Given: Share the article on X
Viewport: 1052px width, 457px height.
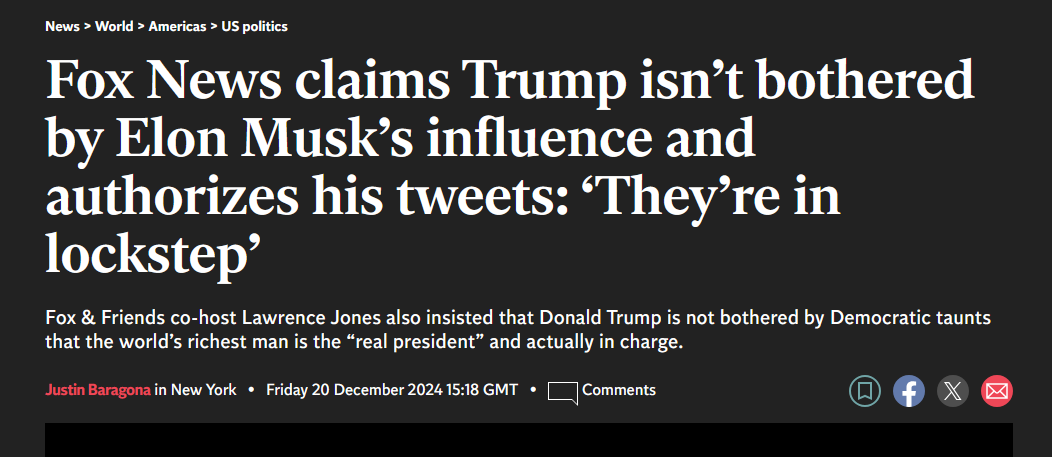Looking at the screenshot, I should point(953,391).
